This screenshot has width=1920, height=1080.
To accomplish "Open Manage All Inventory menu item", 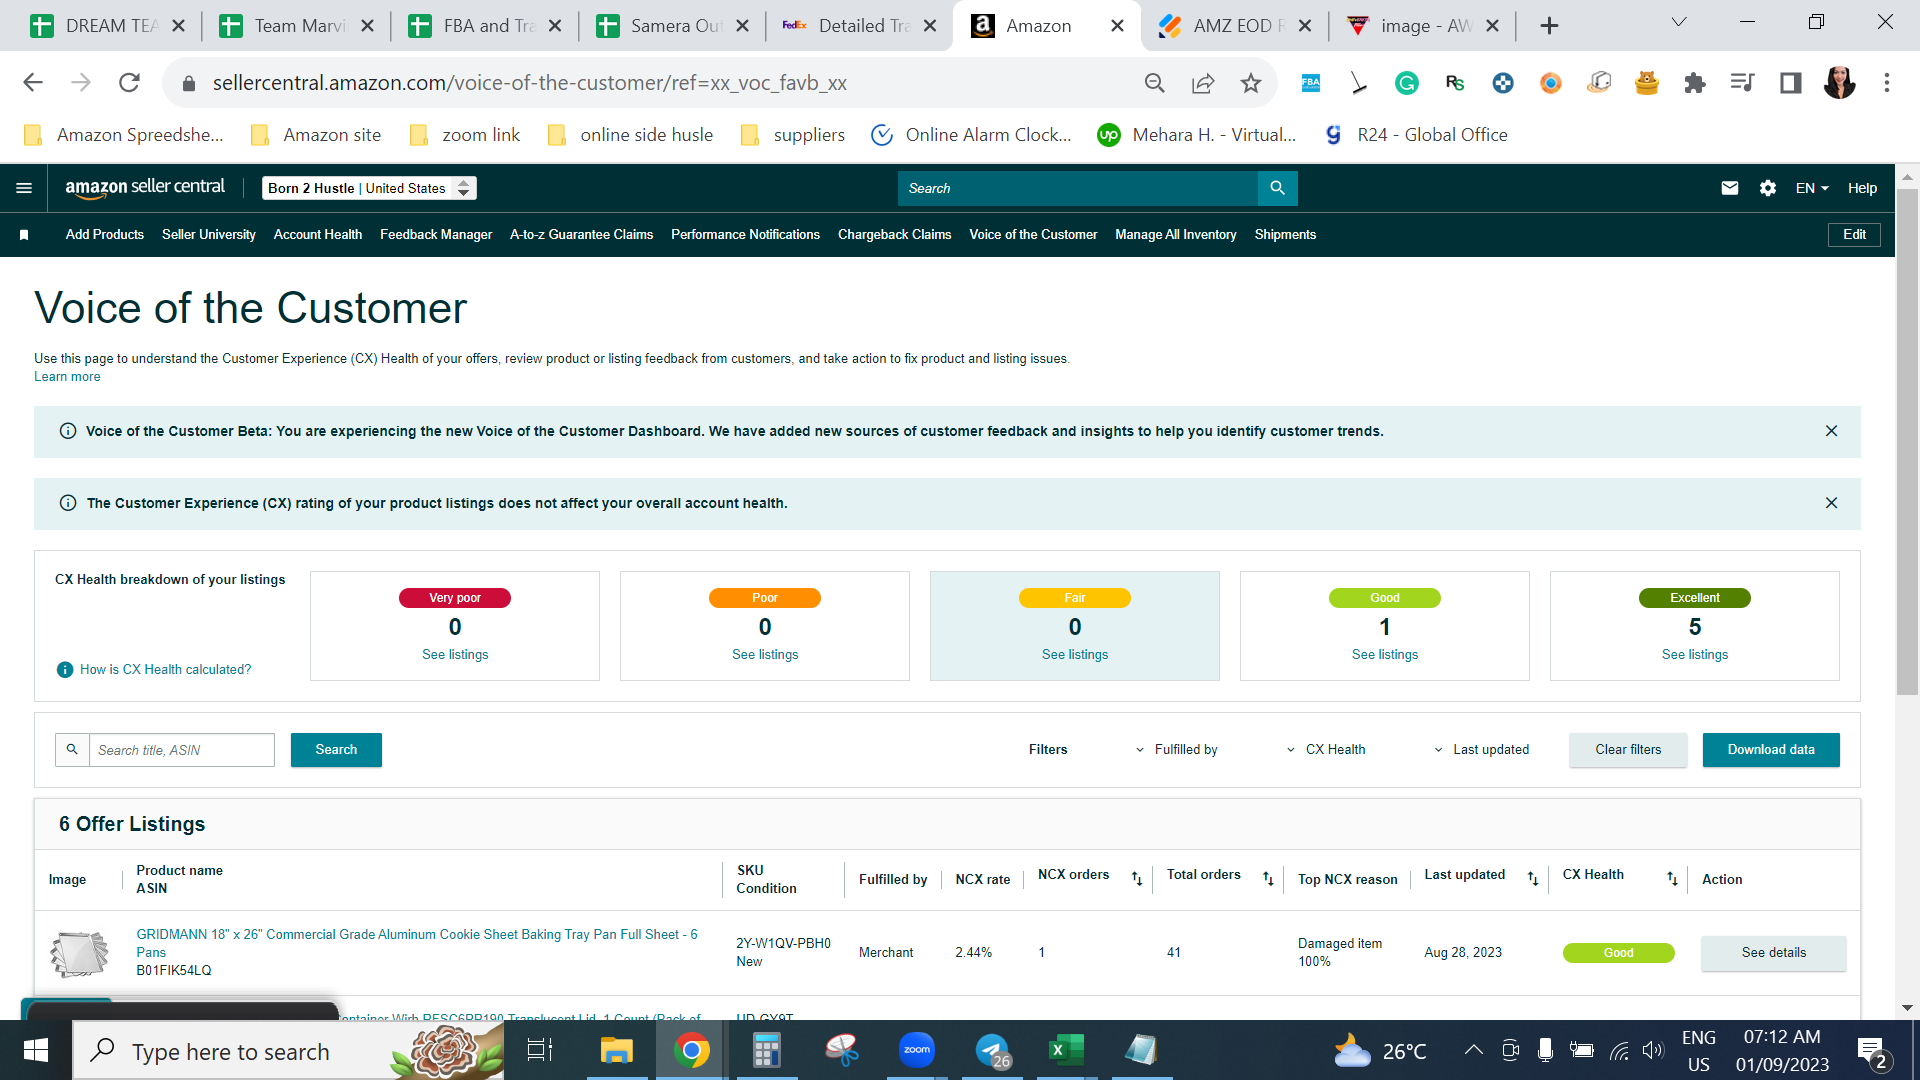I will [1176, 235].
